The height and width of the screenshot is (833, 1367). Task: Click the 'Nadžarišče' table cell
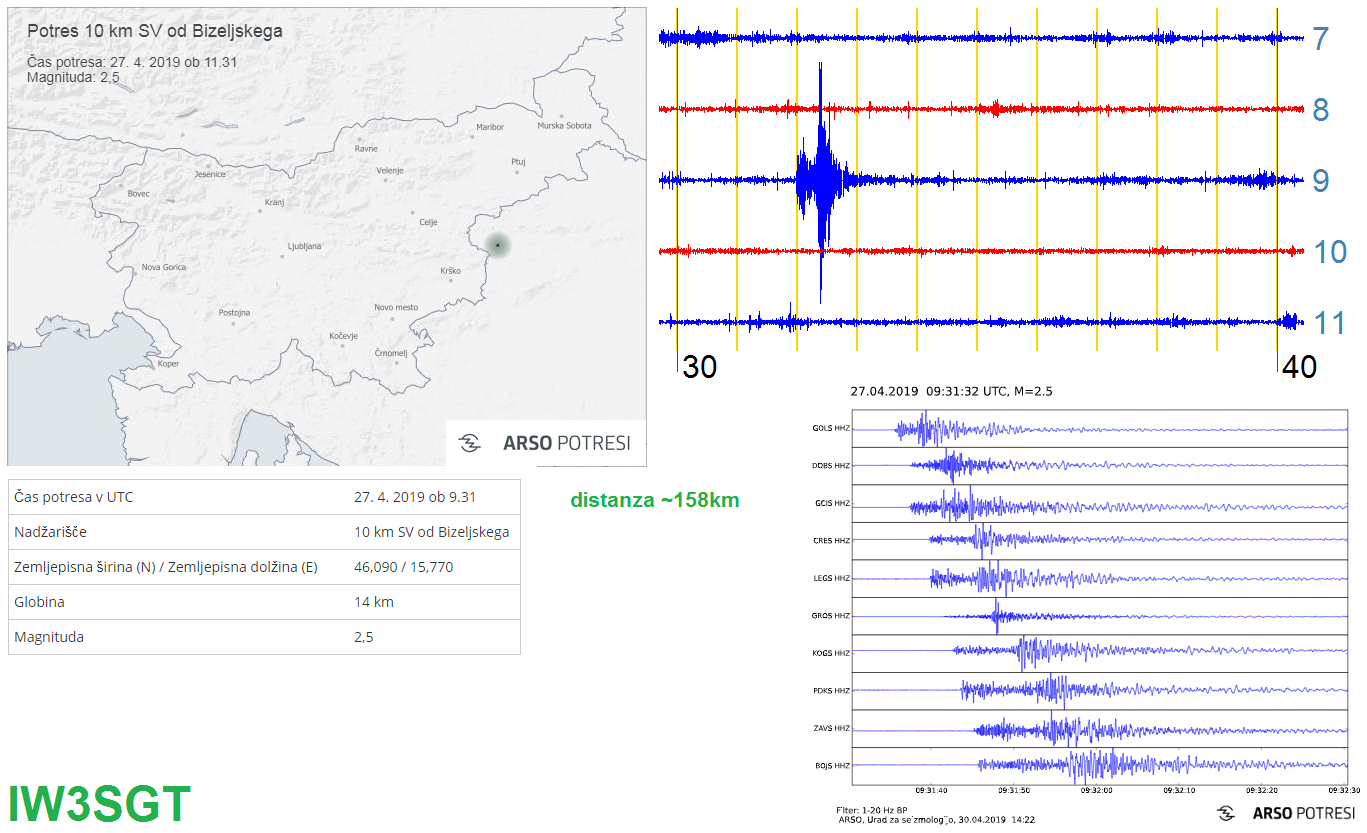coord(50,532)
